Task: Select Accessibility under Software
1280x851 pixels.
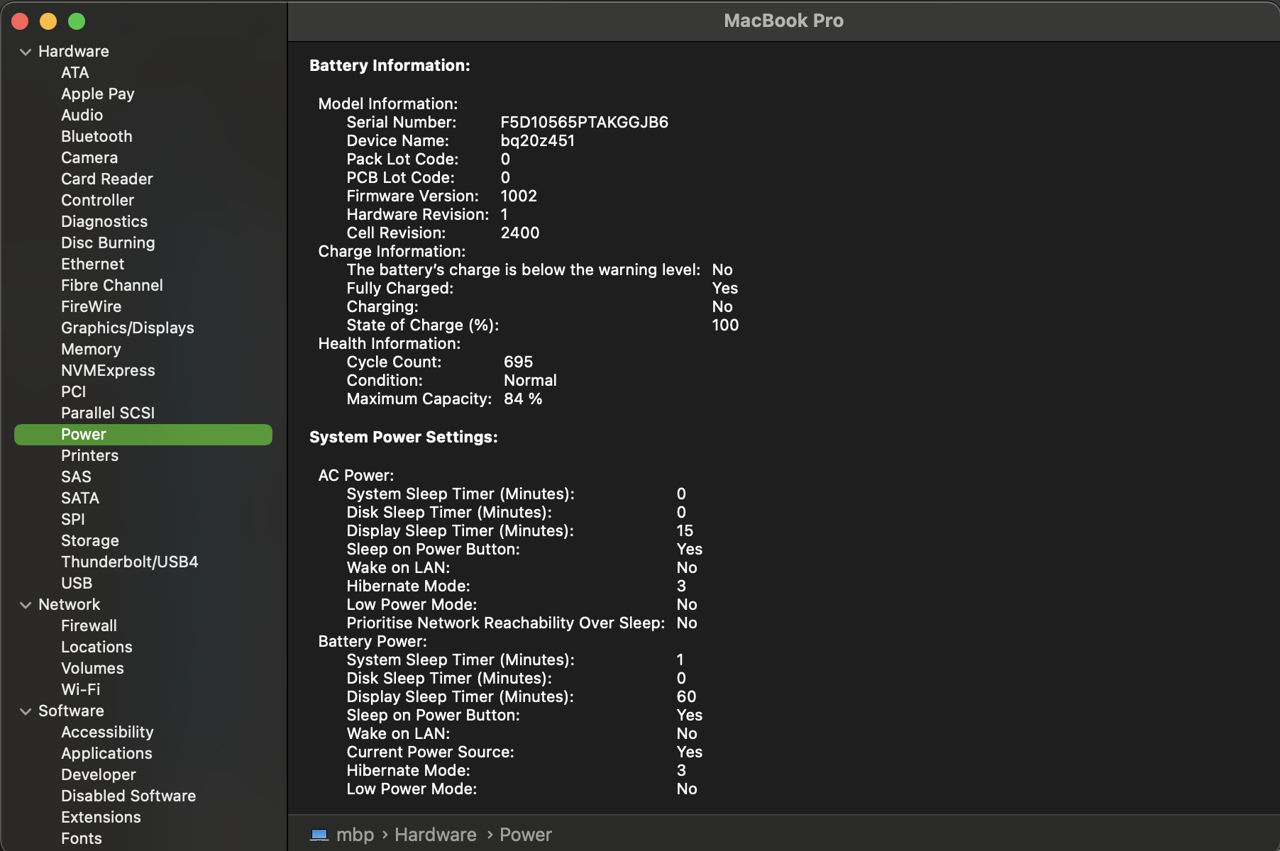Action: pyautogui.click(x=107, y=732)
